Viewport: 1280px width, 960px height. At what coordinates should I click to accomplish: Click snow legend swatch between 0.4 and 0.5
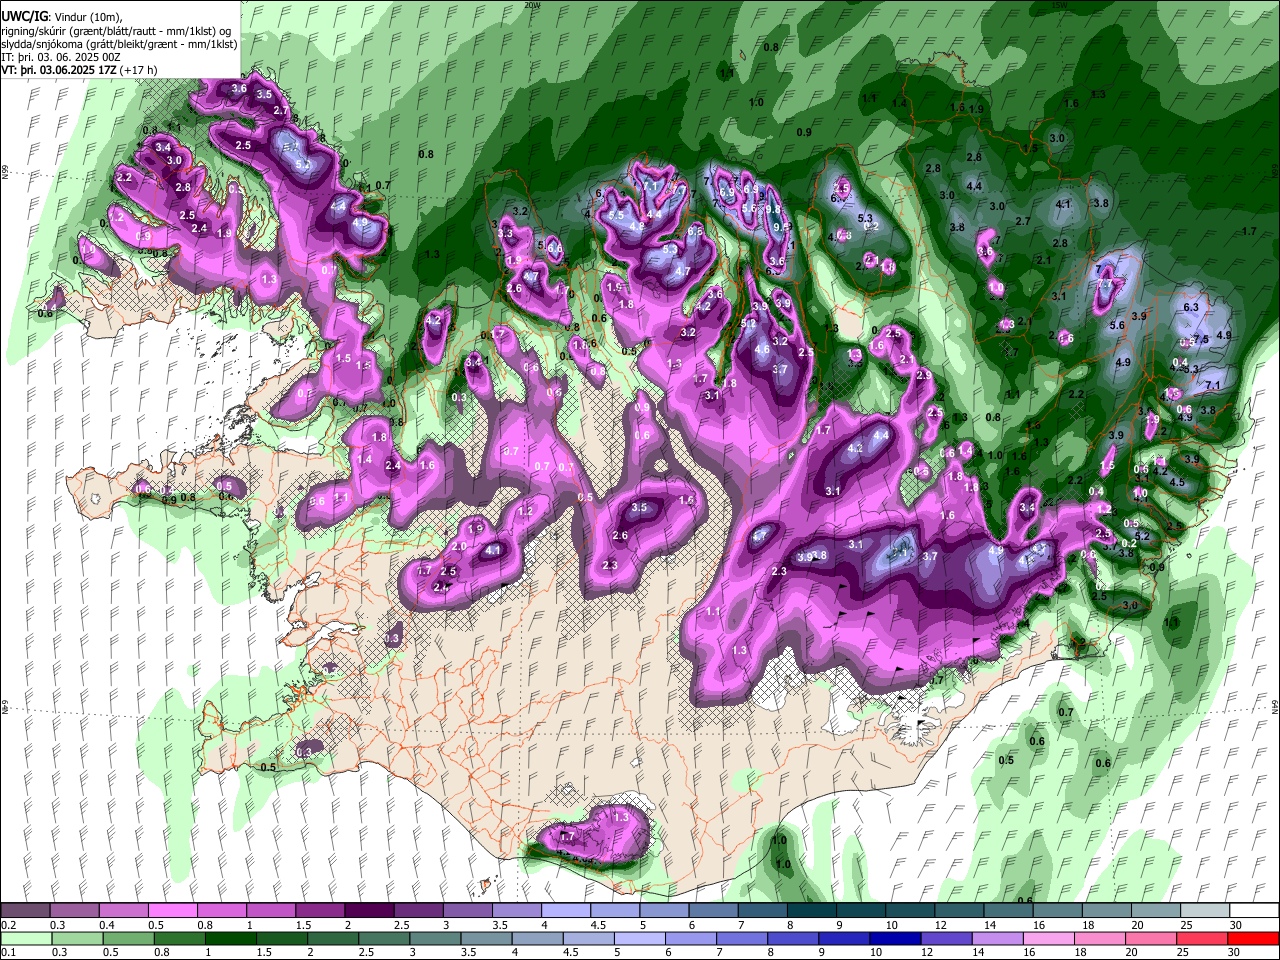[123, 911]
